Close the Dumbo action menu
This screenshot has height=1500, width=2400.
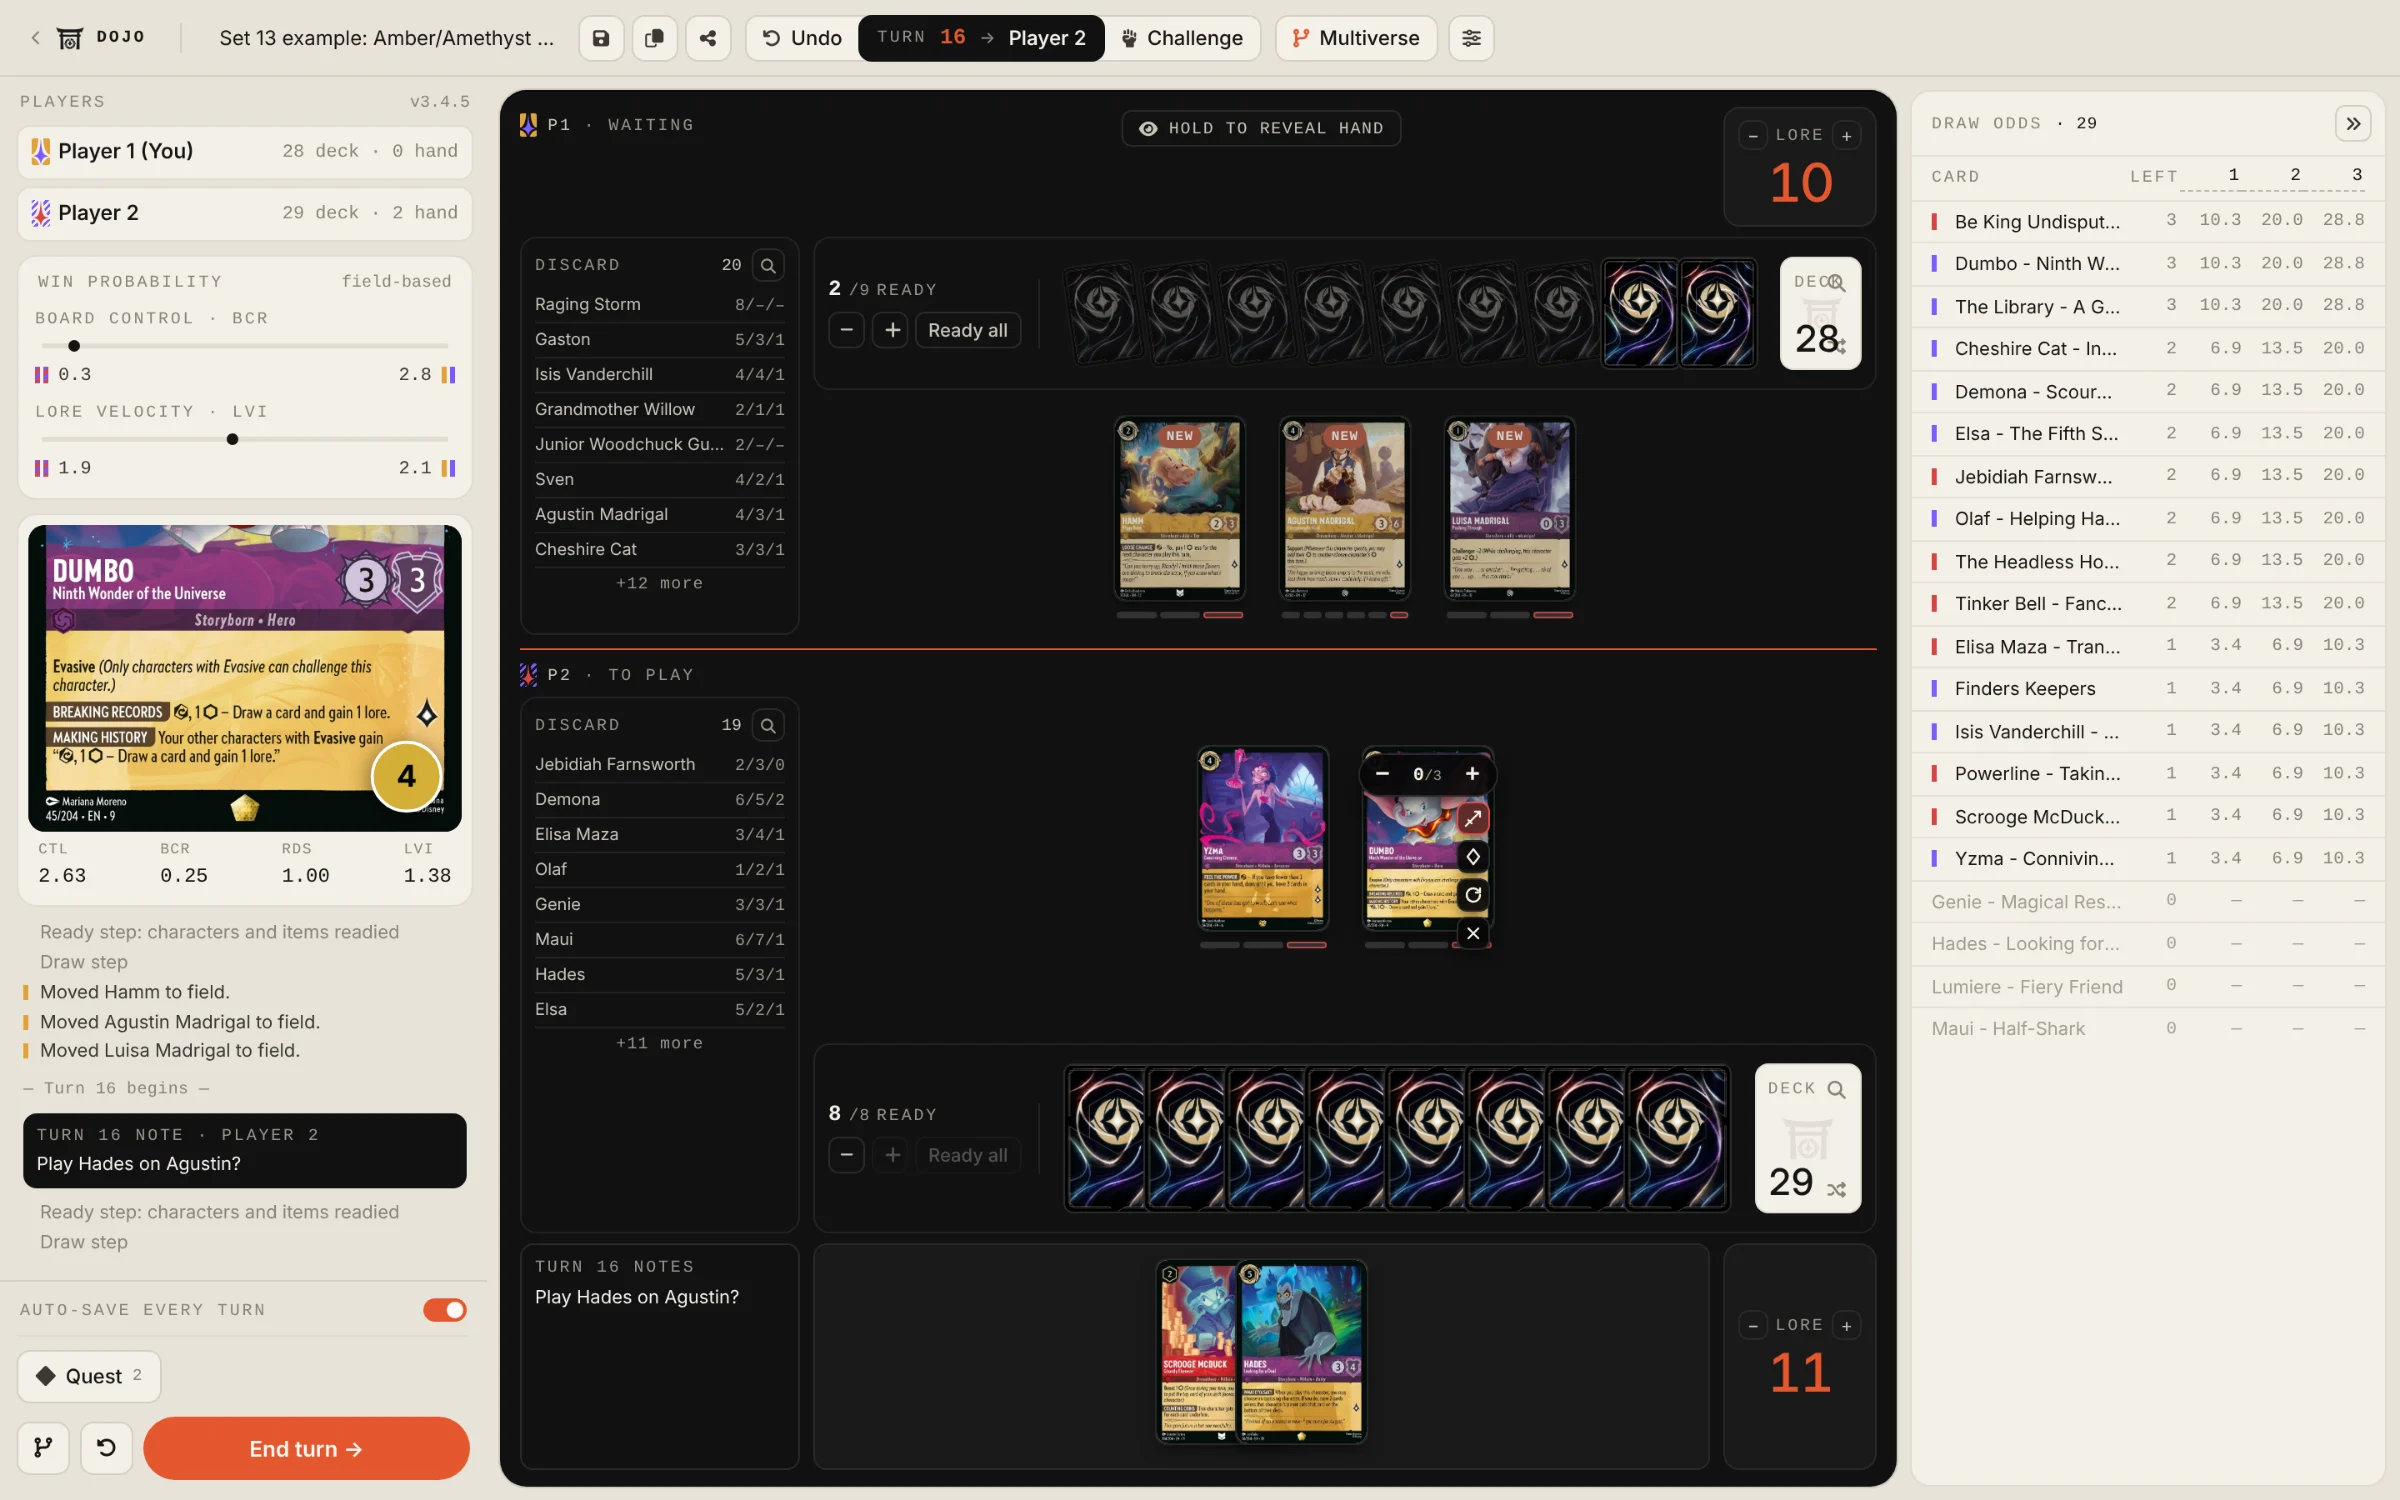click(x=1473, y=933)
